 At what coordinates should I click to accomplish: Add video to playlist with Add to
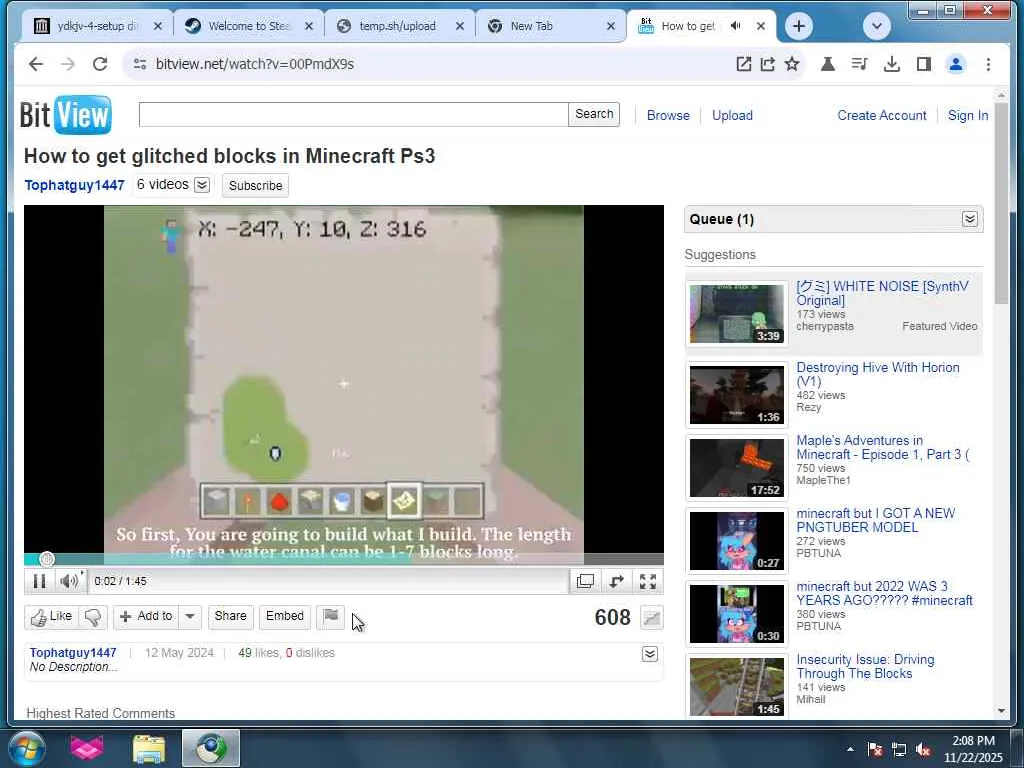pyautogui.click(x=146, y=616)
